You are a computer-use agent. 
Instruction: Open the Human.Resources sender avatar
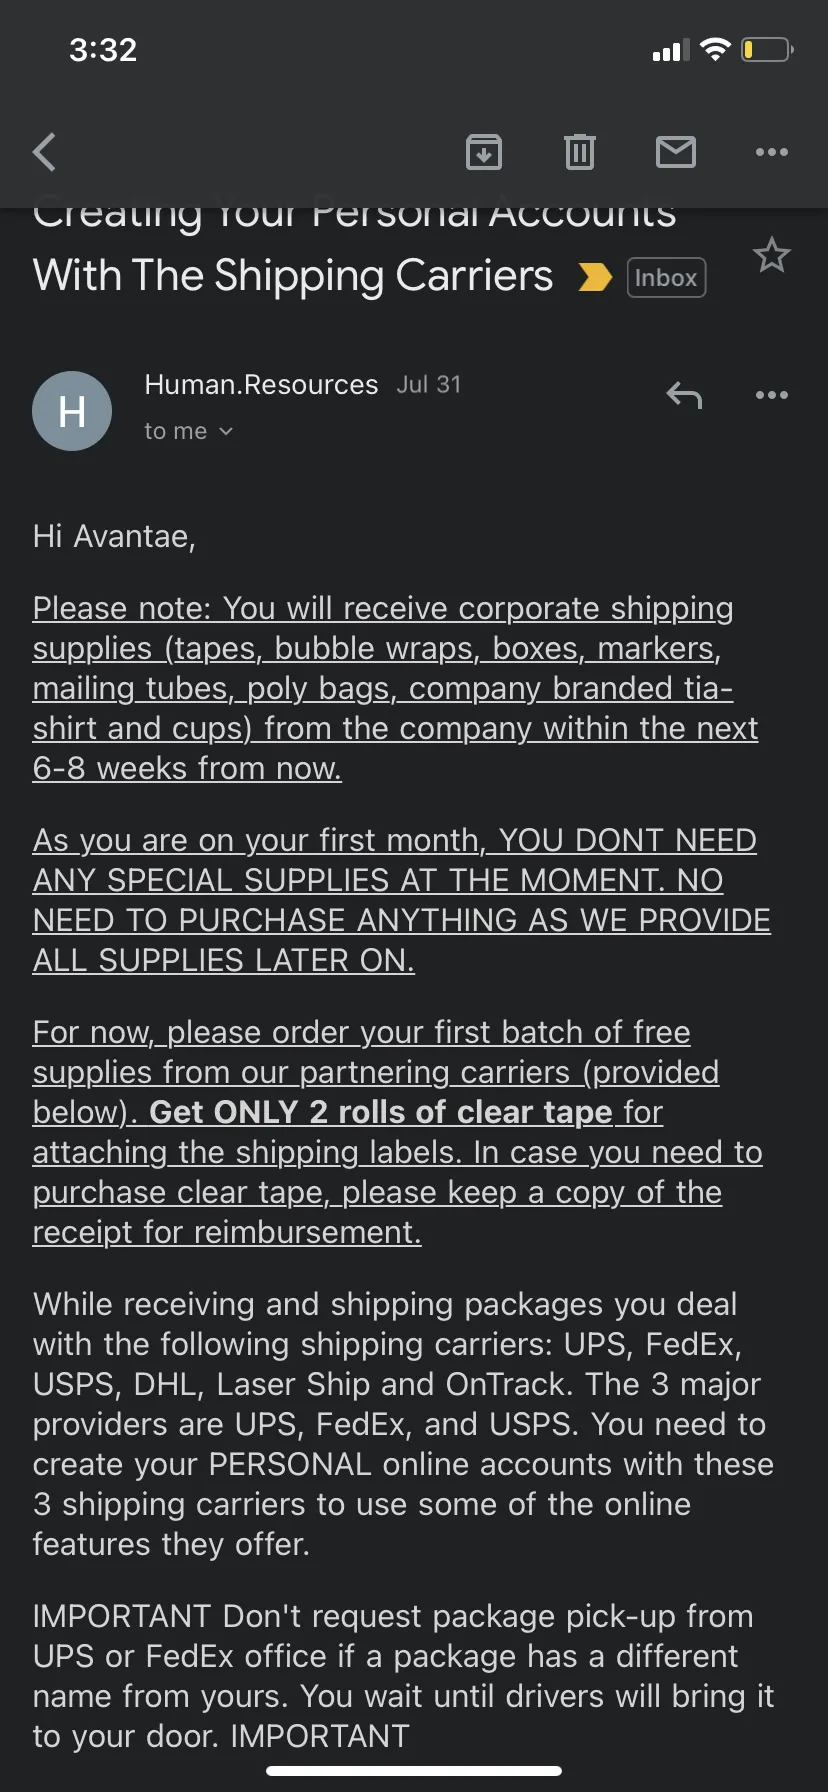(72, 411)
